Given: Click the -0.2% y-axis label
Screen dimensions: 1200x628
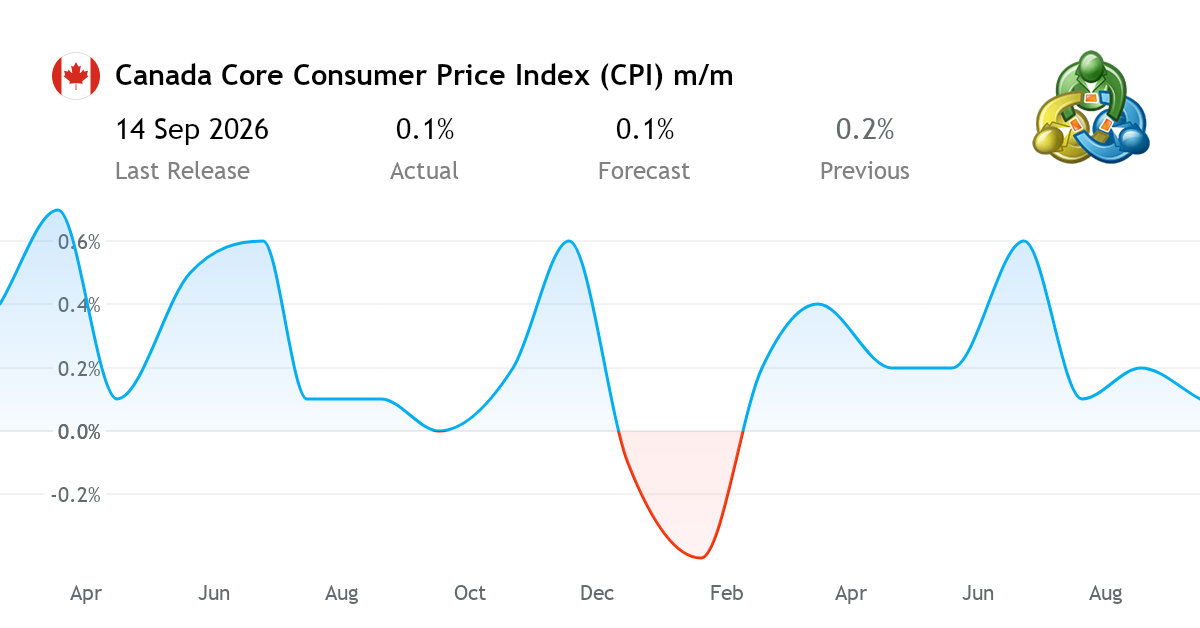Looking at the screenshot, I should (x=76, y=495).
